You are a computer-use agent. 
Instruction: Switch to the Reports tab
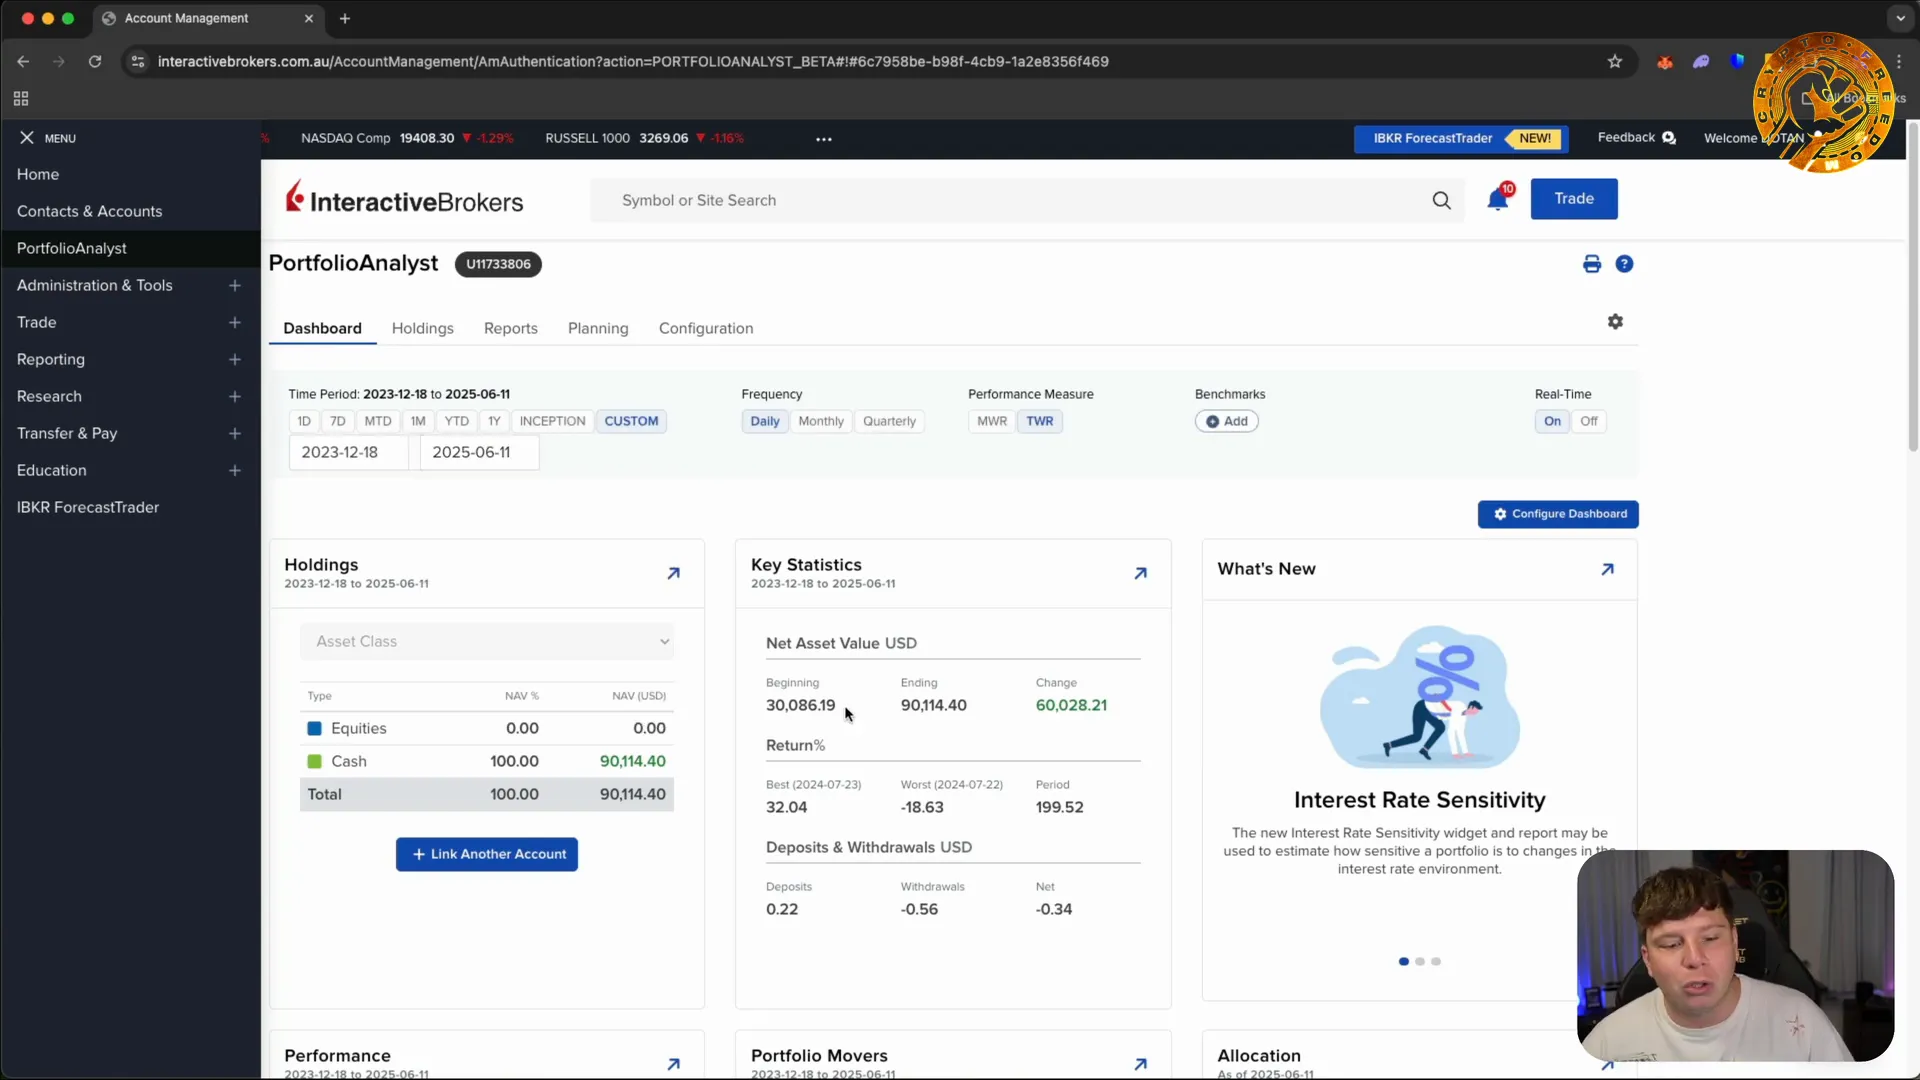coord(510,328)
